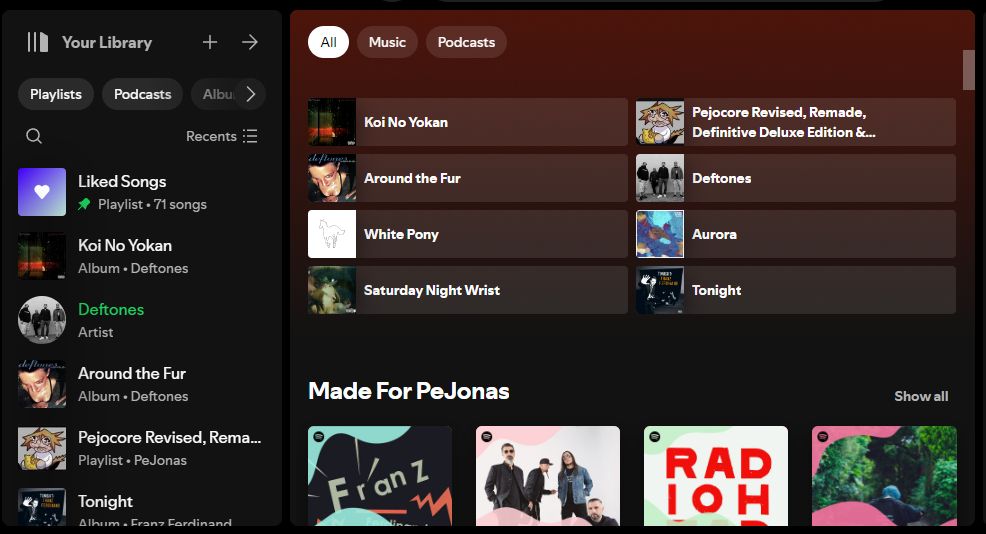Click the green pin icon on Liked Songs
Screen dimensions: 986x534
pos(84,204)
